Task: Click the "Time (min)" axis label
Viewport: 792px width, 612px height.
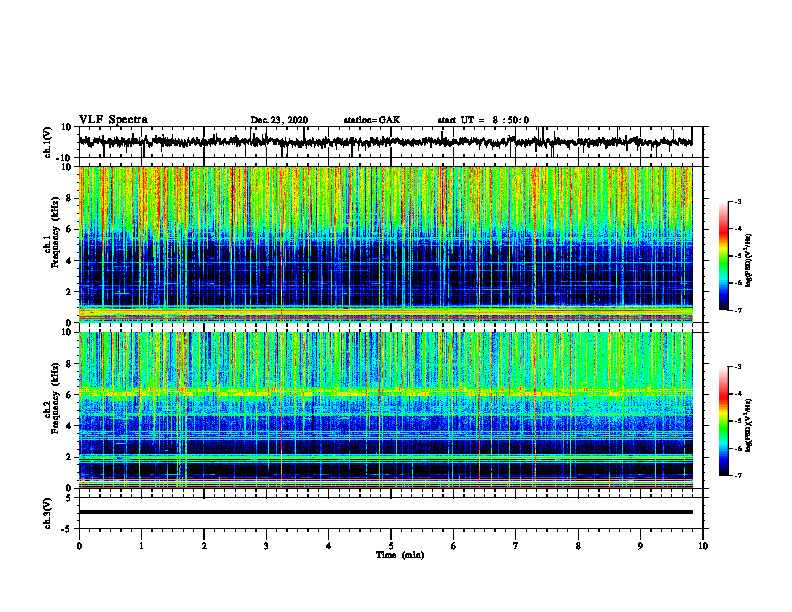Action: coord(400,555)
